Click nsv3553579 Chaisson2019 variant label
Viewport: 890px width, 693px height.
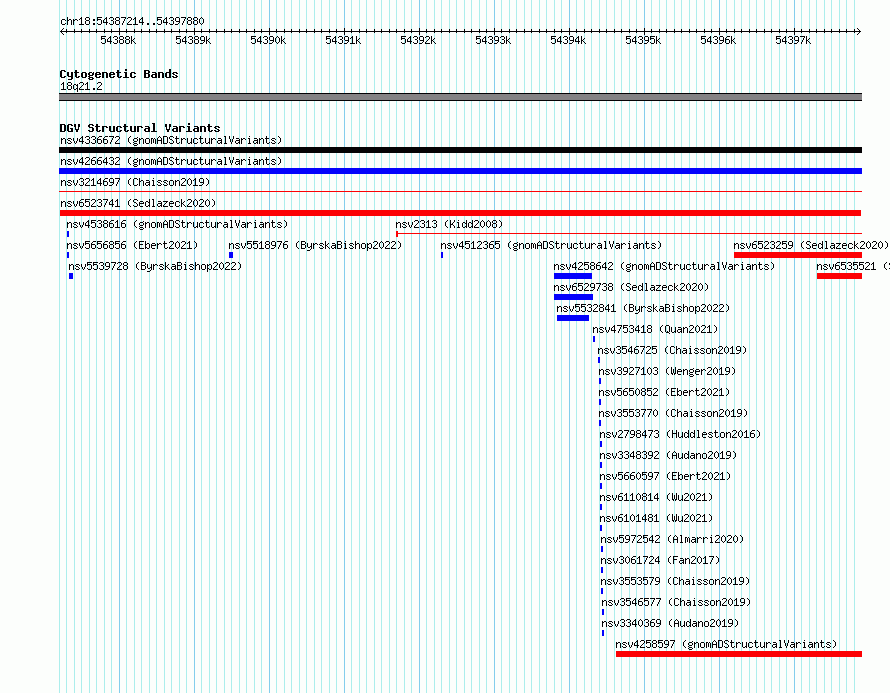[x=675, y=581]
